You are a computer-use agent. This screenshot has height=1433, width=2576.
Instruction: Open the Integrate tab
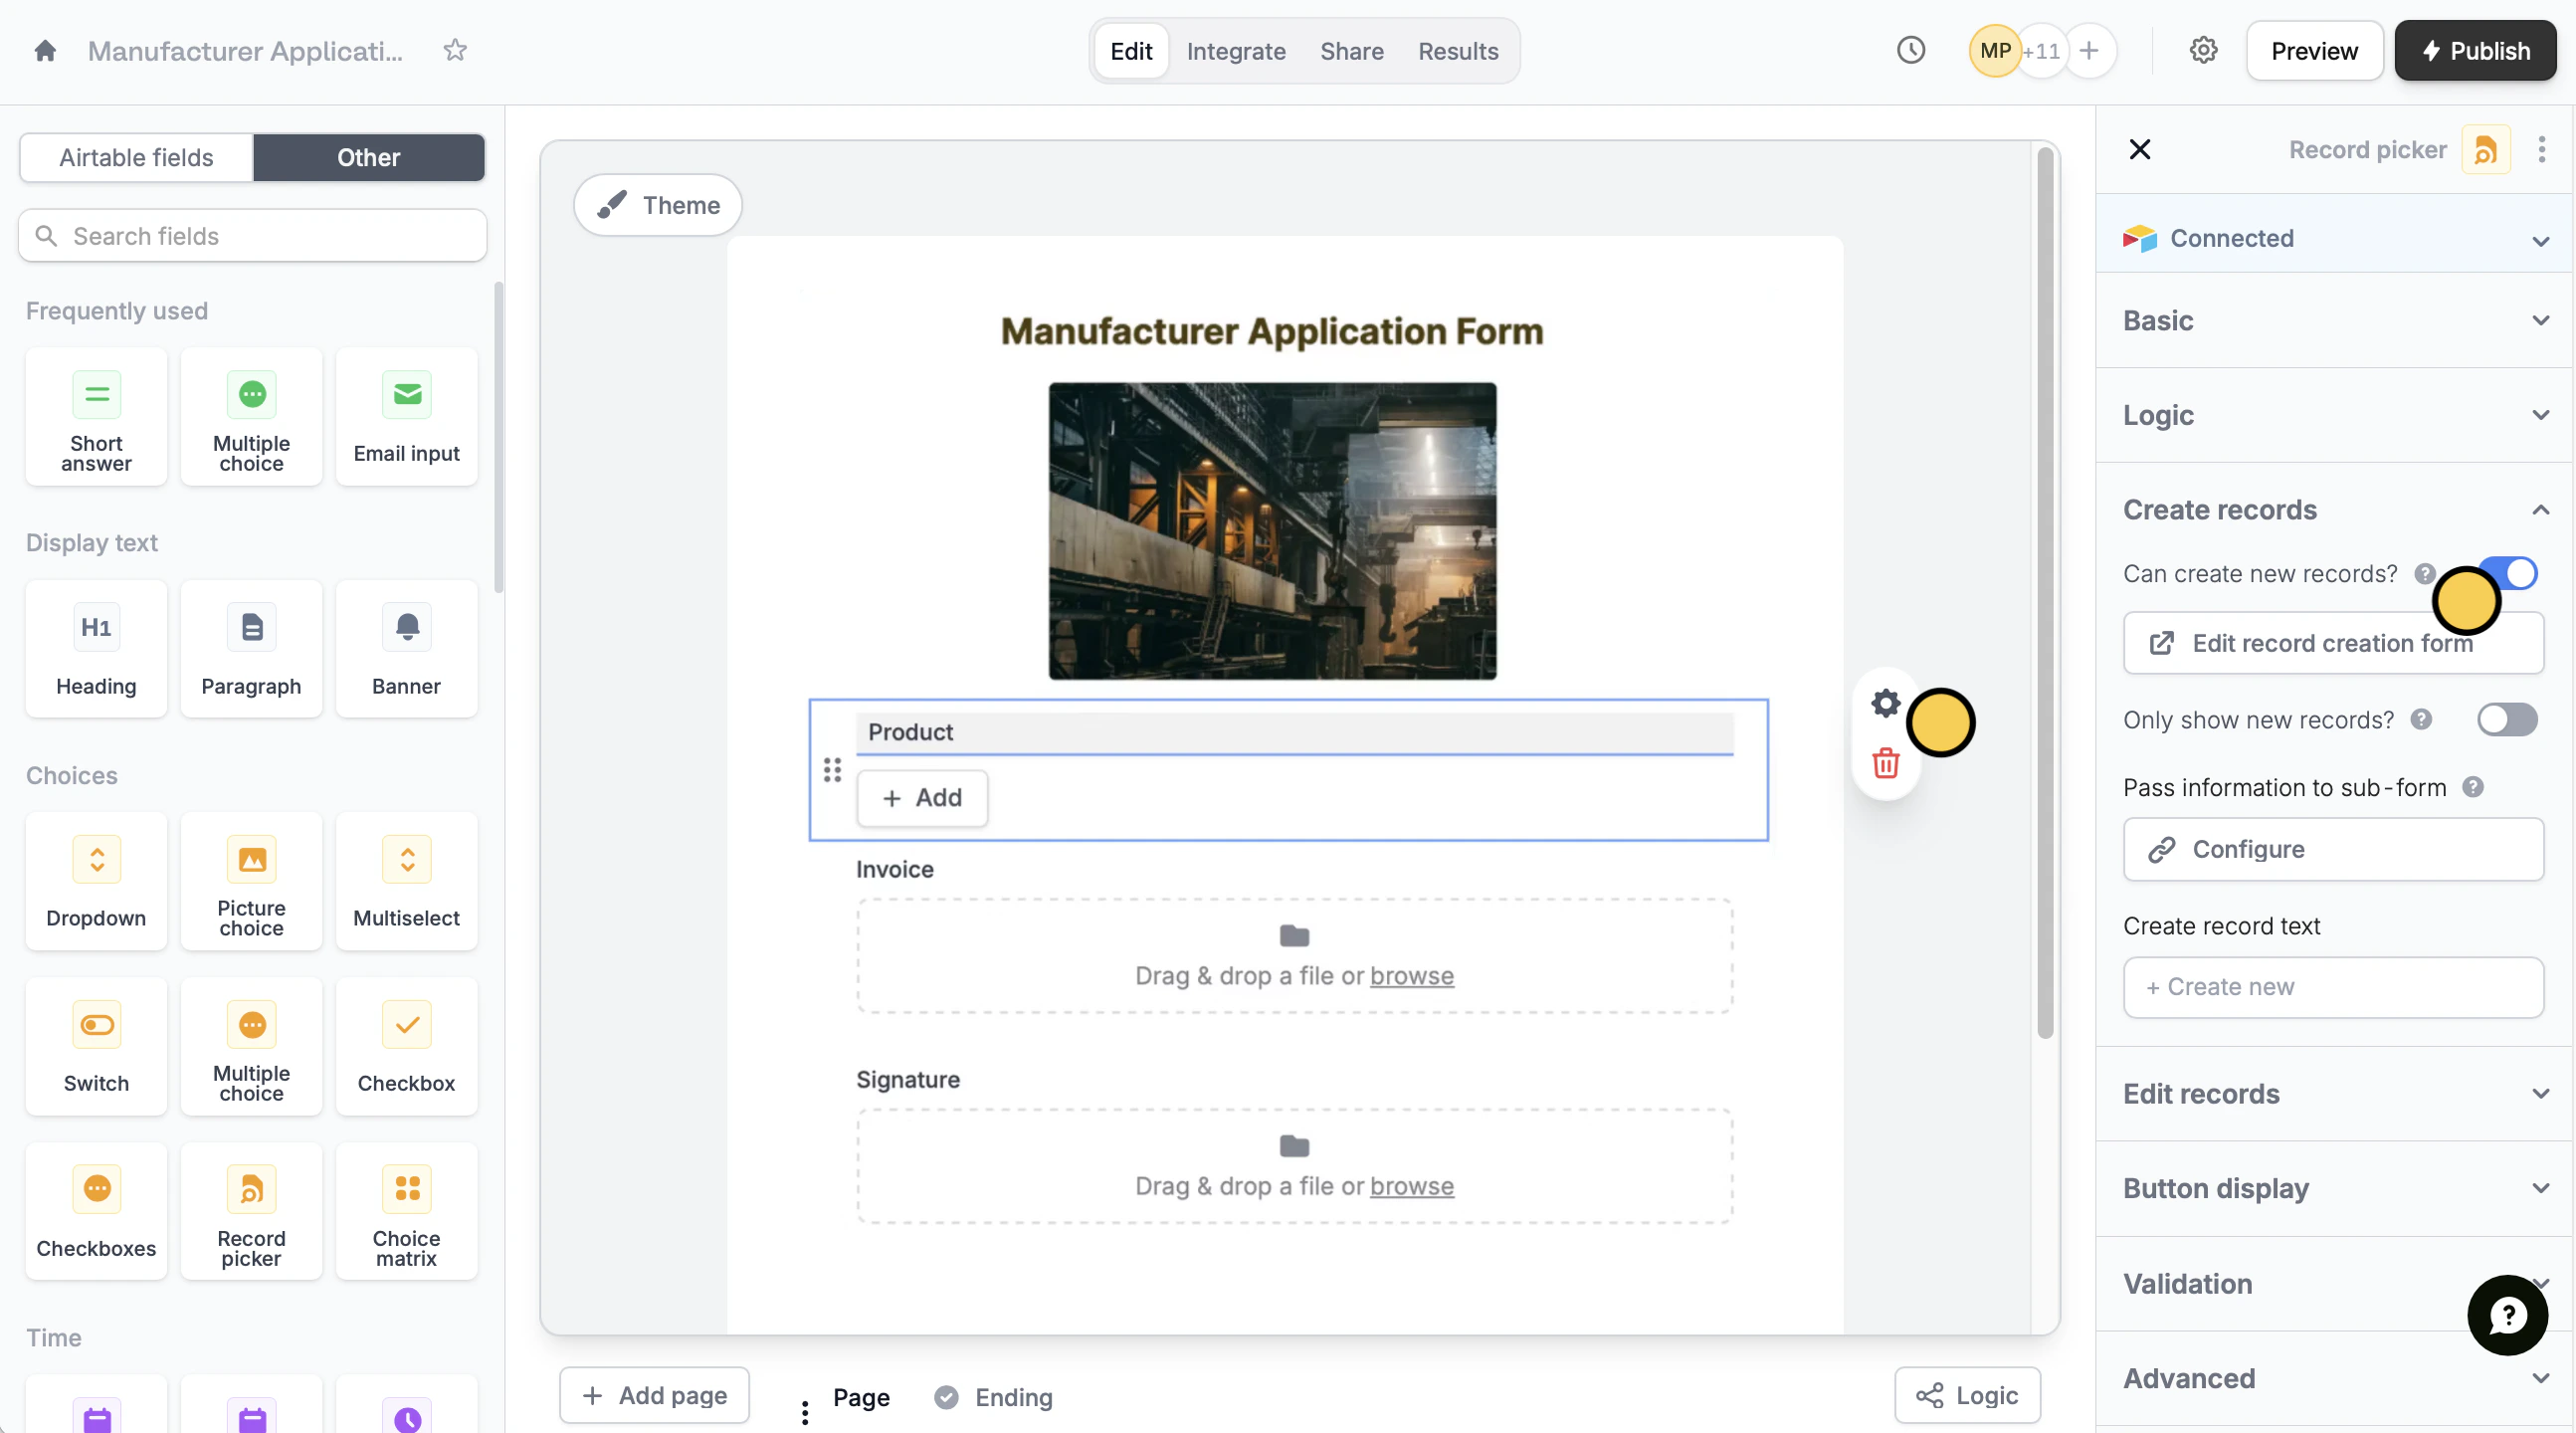pos(1236,51)
